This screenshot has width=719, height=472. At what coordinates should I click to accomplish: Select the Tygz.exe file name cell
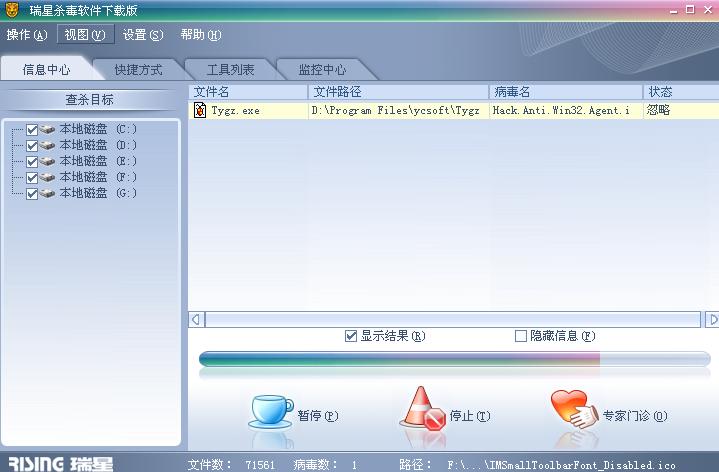pos(248,111)
